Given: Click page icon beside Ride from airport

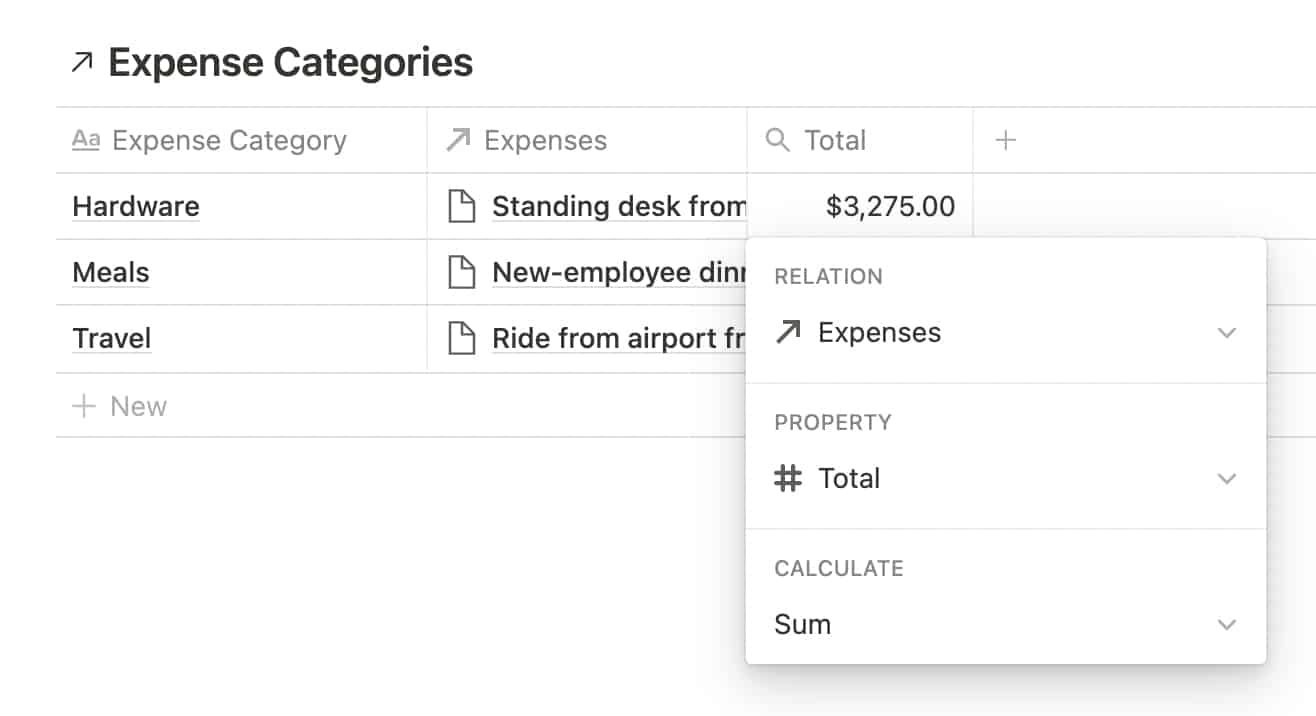Looking at the screenshot, I should click(x=461, y=339).
